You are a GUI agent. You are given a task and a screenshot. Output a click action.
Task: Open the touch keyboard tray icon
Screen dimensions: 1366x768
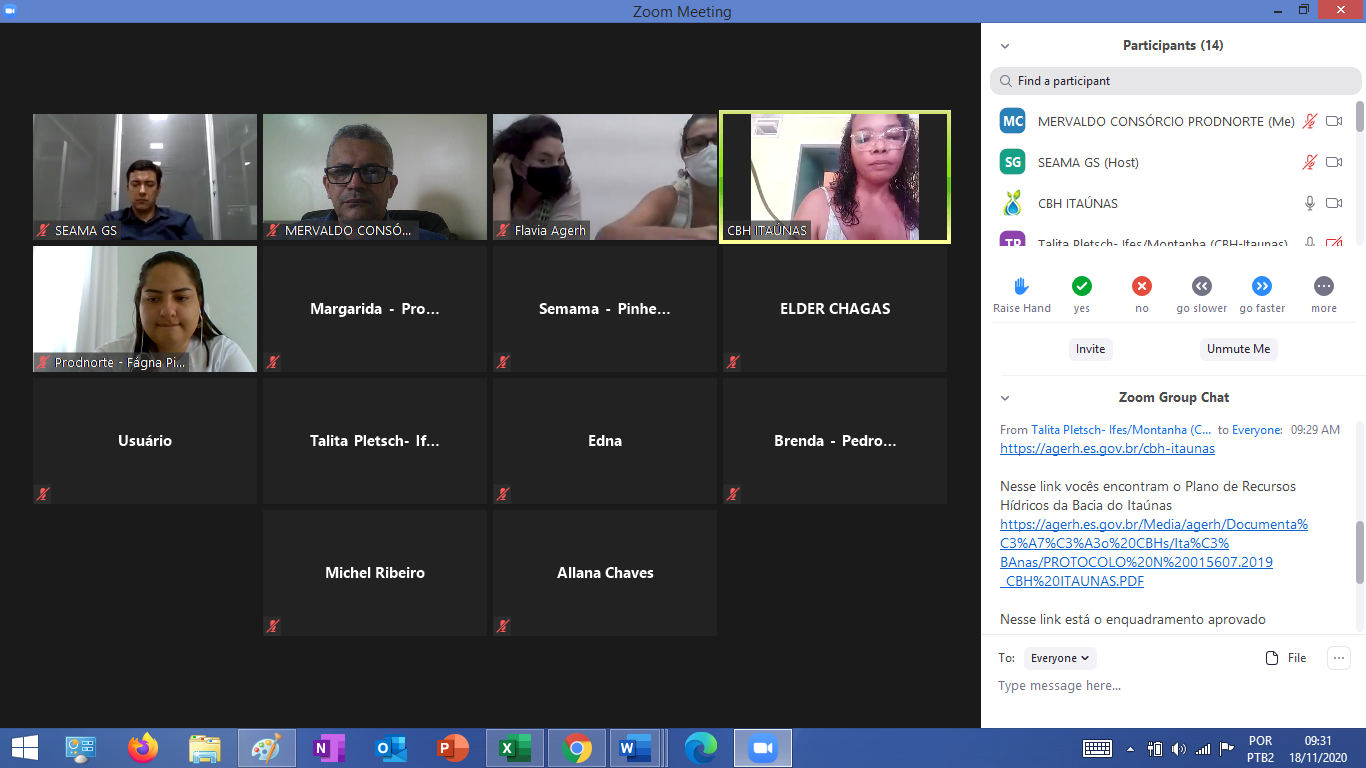click(x=1097, y=749)
